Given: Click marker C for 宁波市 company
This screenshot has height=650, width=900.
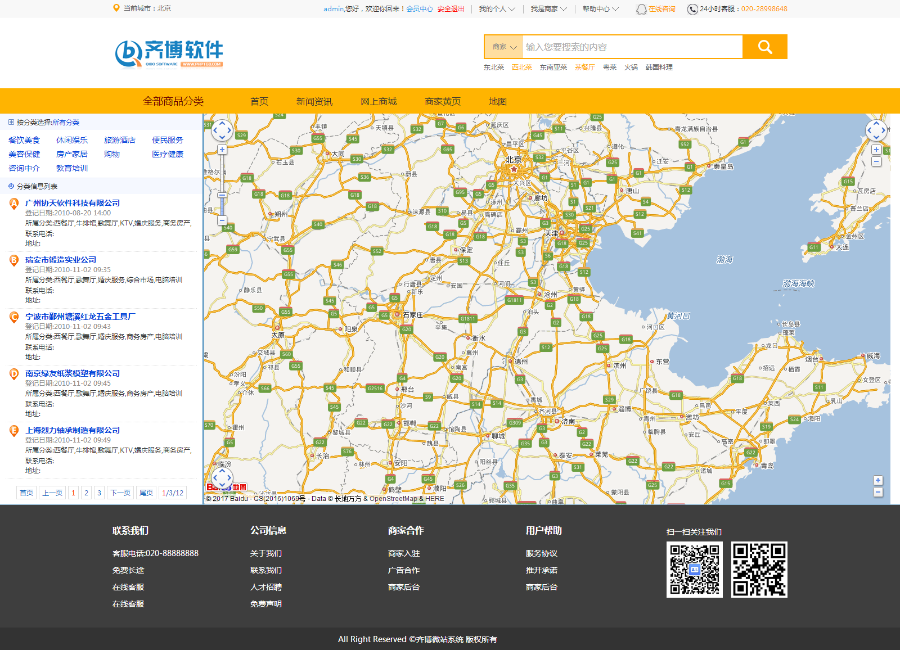Looking at the screenshot, I should [14, 317].
